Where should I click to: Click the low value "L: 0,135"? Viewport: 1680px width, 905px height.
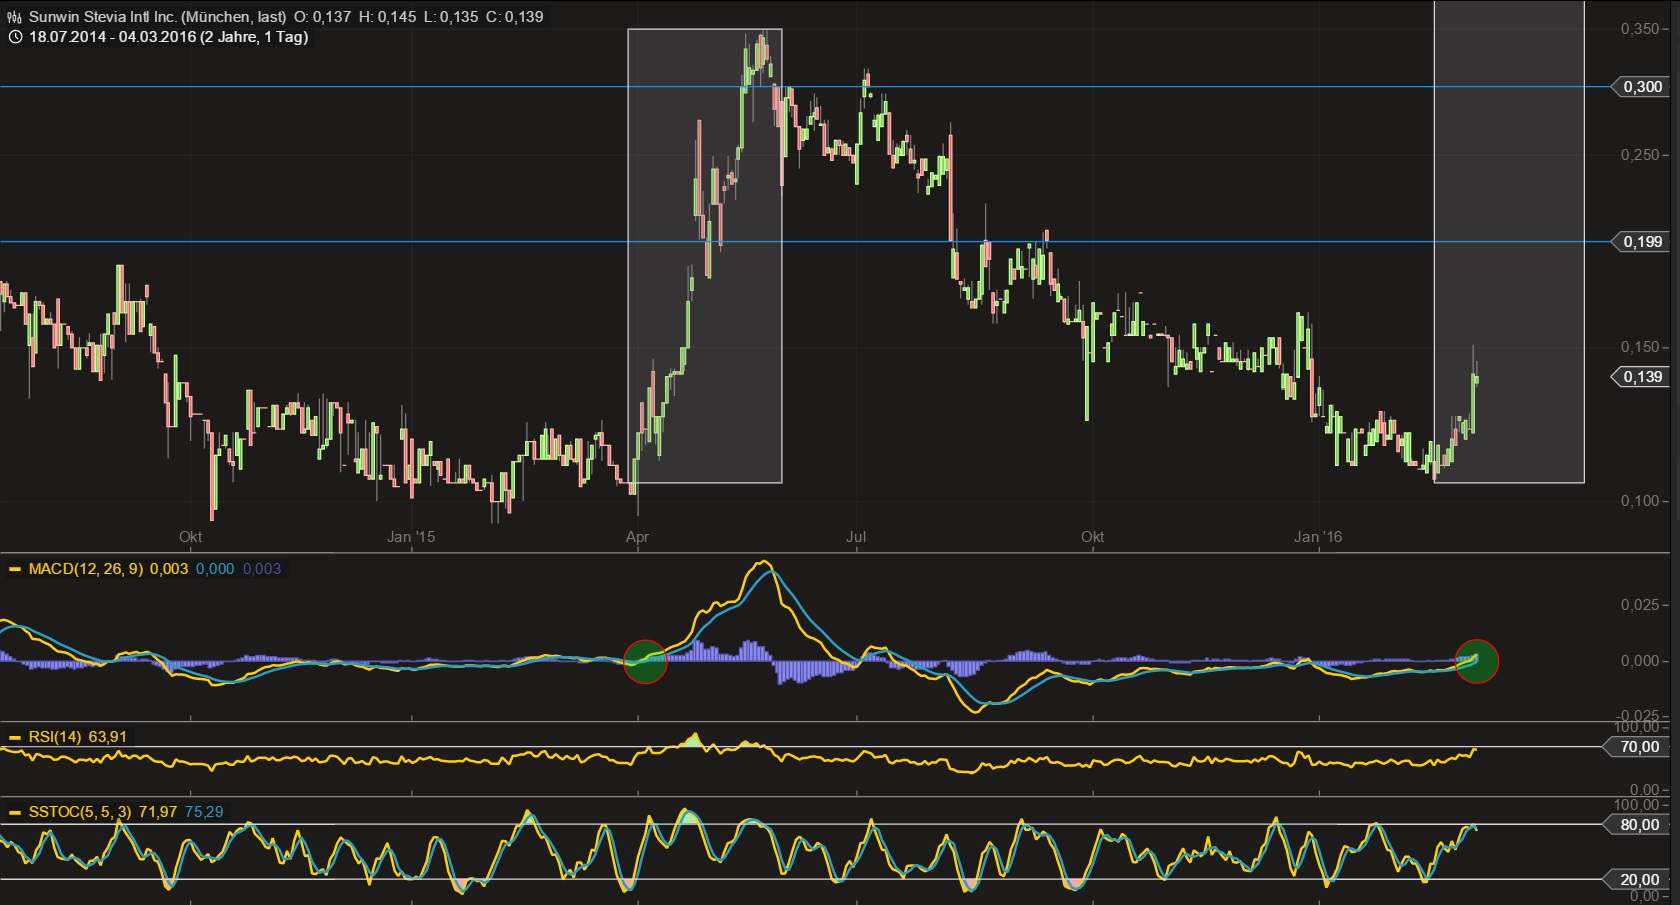point(449,17)
